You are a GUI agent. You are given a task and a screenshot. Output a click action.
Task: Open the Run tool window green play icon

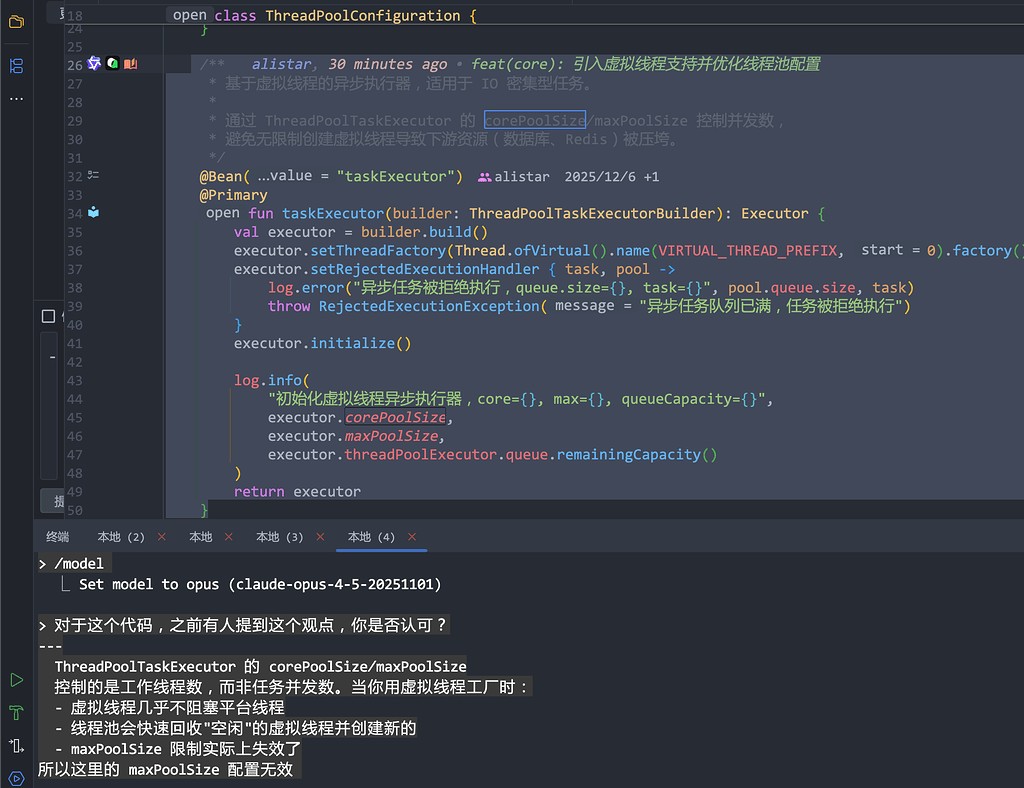16,680
